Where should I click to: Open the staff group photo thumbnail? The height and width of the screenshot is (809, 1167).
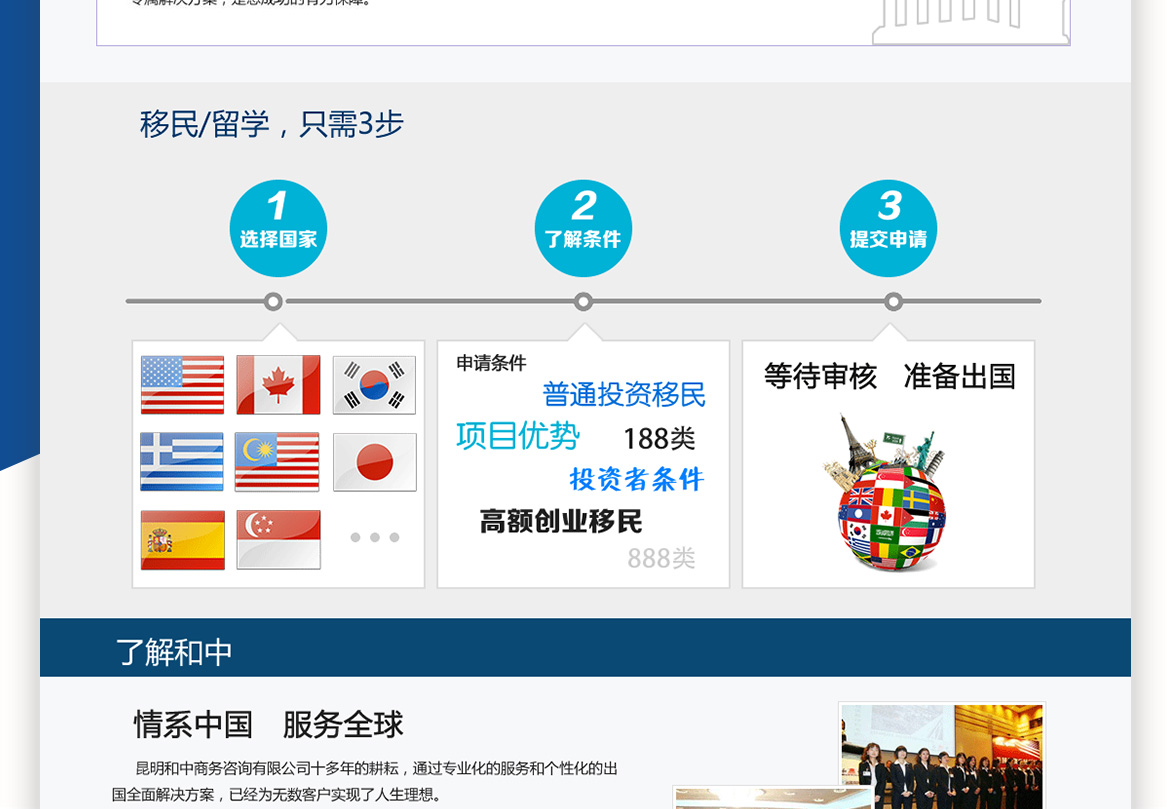(x=941, y=756)
